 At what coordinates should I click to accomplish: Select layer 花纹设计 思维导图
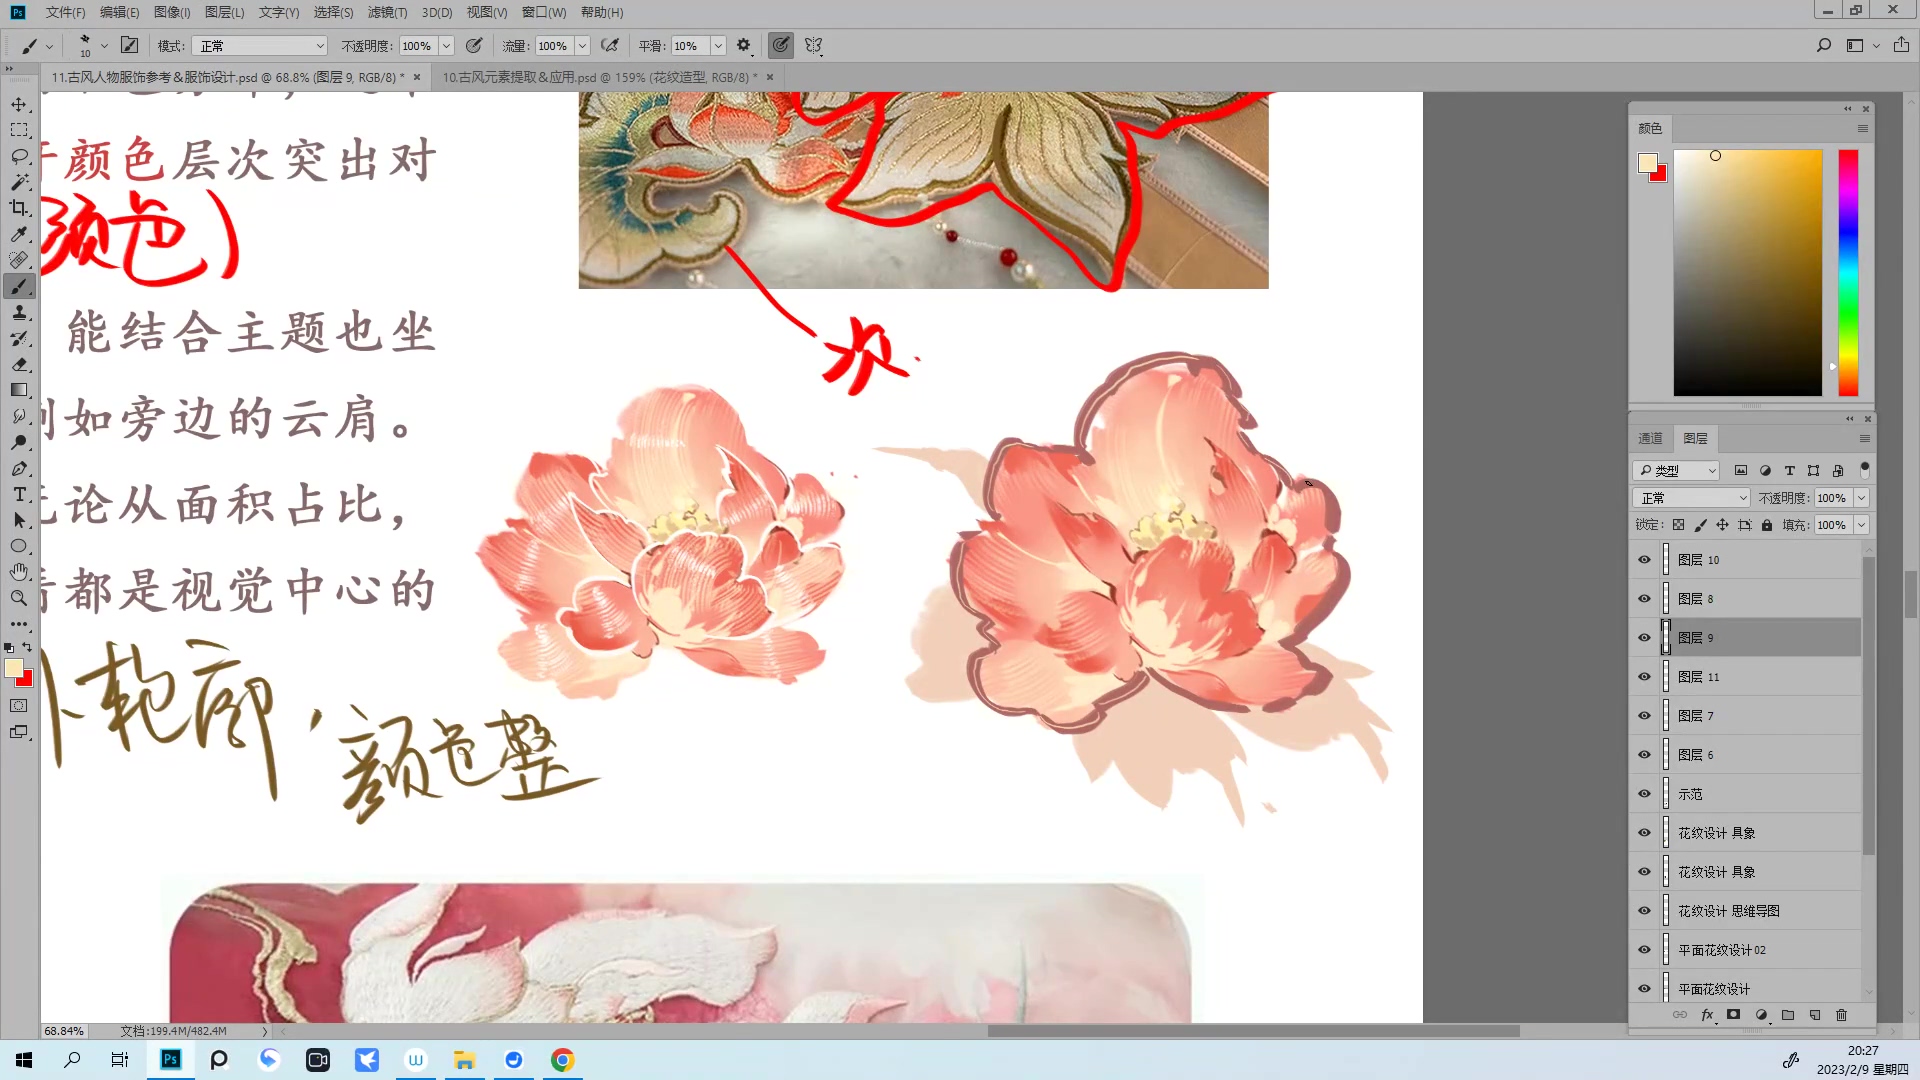pos(1728,911)
